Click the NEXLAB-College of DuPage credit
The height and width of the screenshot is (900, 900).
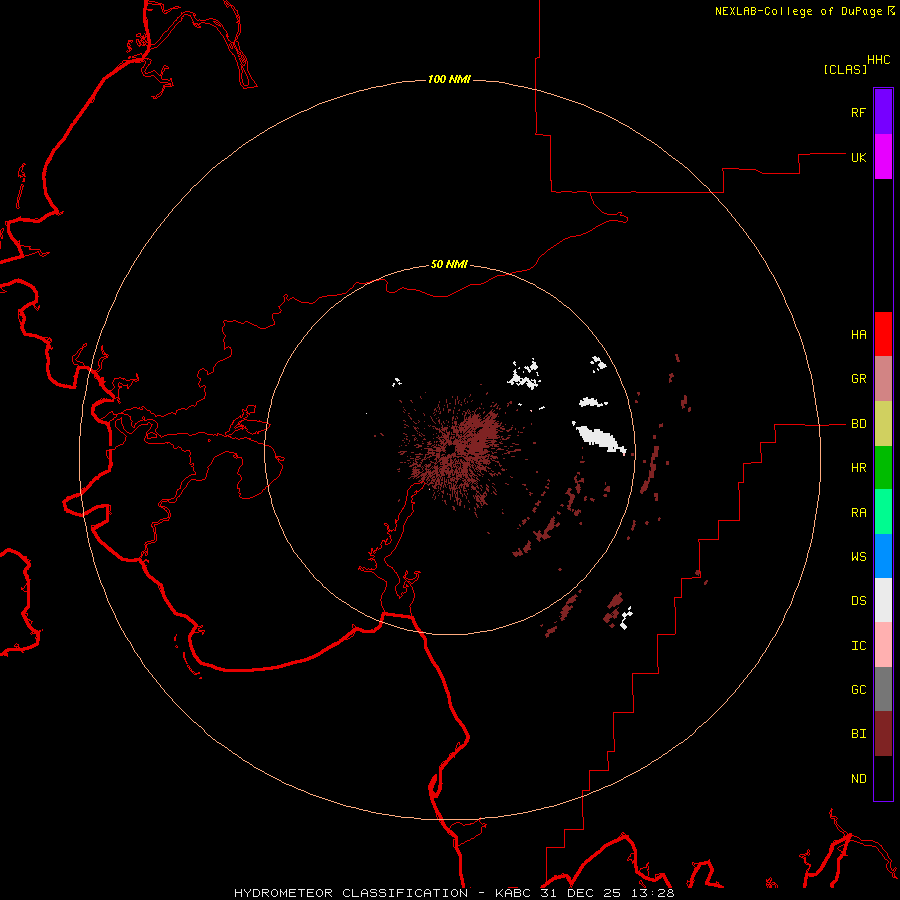point(798,11)
